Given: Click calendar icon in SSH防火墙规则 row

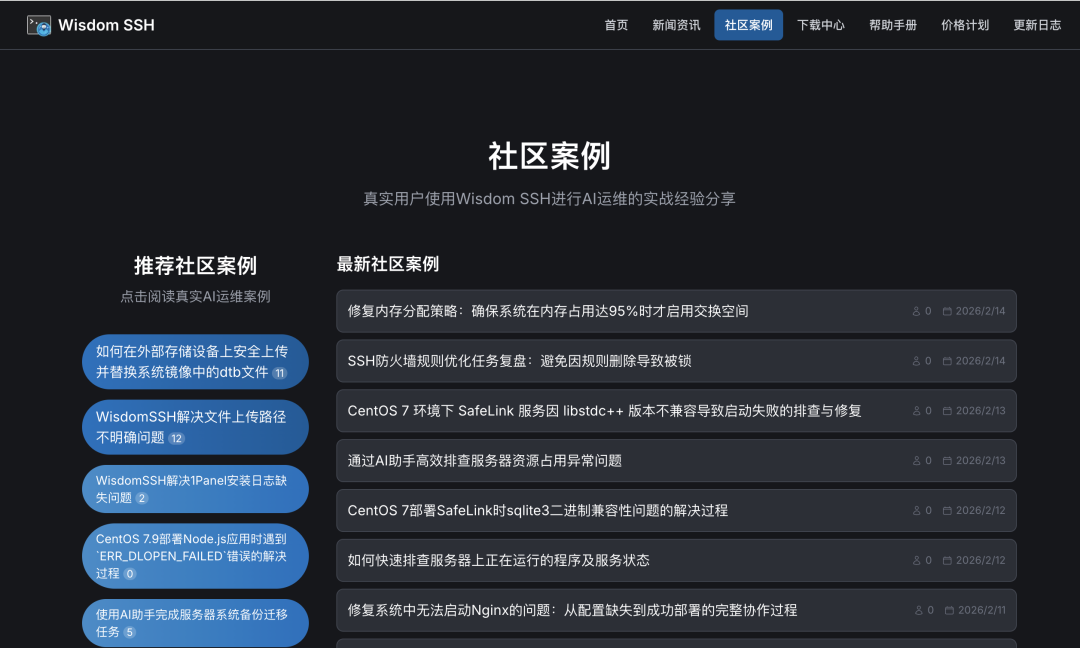Looking at the screenshot, I should 947,361.
